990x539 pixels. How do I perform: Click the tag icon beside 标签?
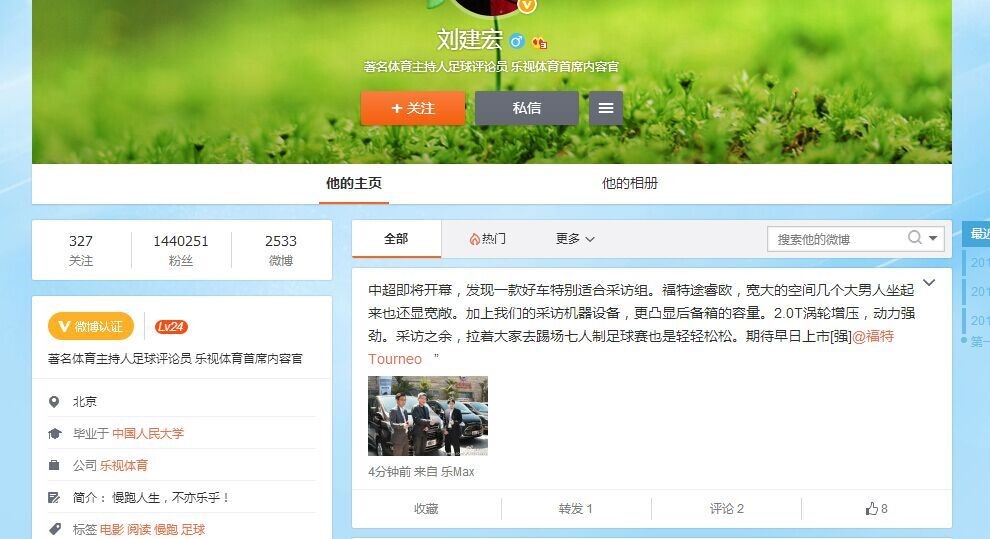(55, 529)
